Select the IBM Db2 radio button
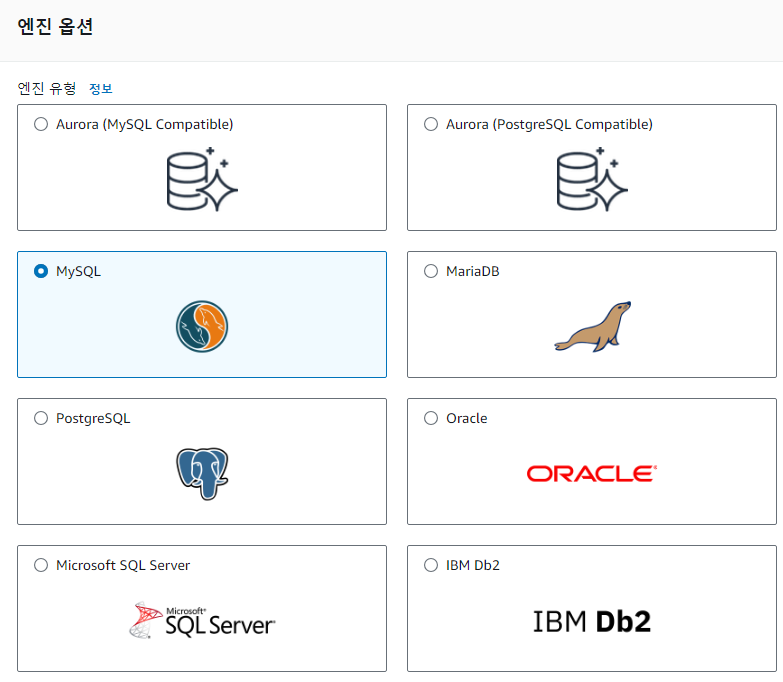 click(x=431, y=565)
